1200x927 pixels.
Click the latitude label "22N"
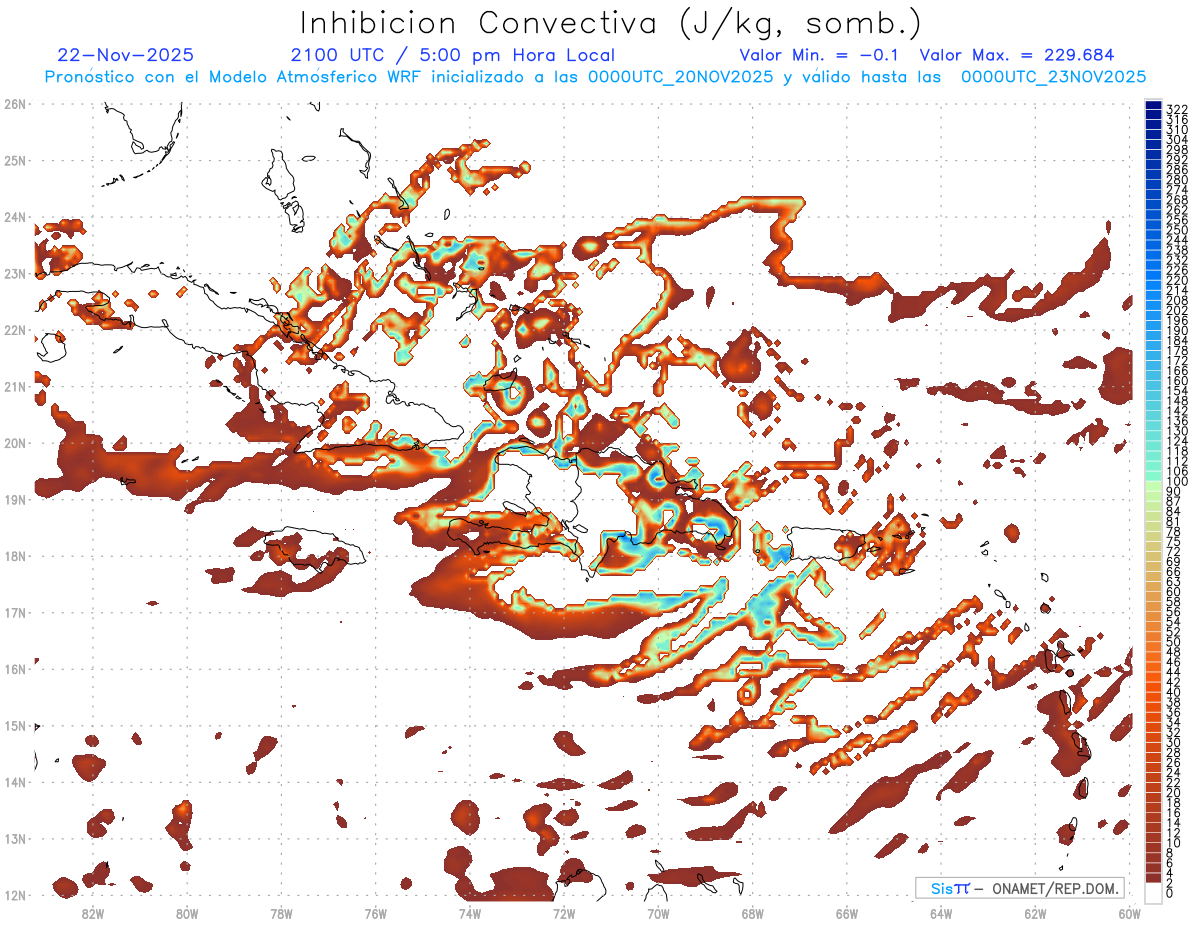[14, 330]
